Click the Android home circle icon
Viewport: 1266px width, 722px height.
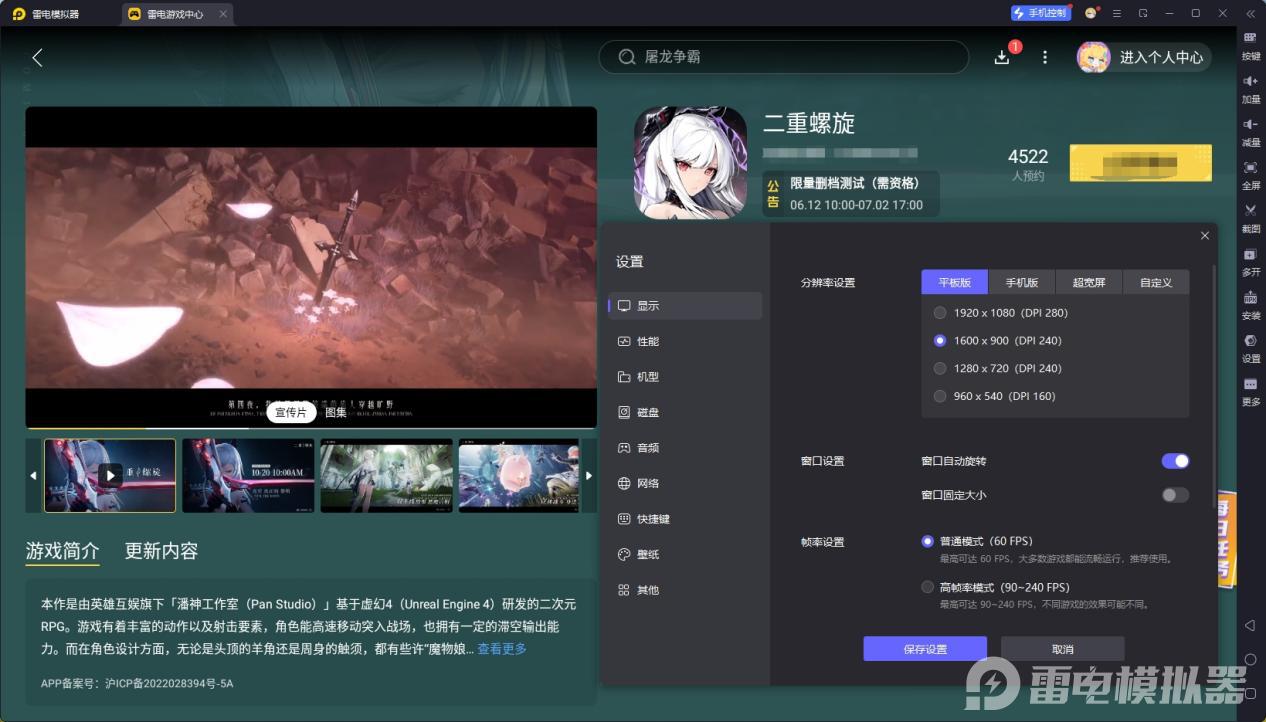tap(1250, 659)
